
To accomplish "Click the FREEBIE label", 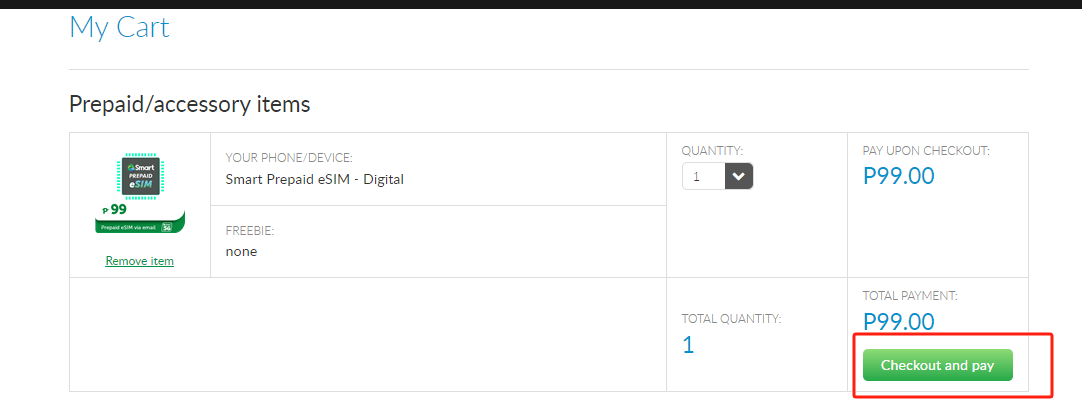I will pyautogui.click(x=250, y=231).
